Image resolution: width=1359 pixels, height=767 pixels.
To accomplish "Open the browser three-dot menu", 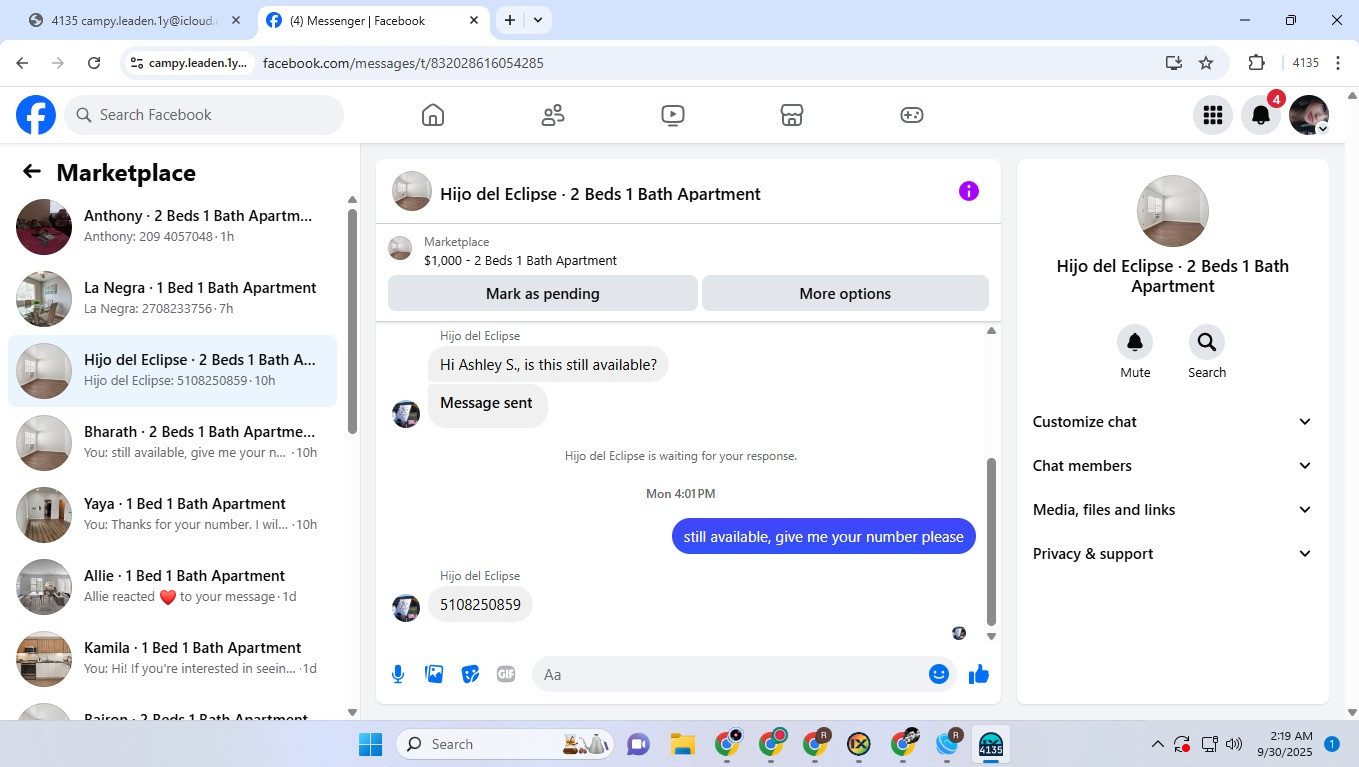I will click(x=1338, y=63).
